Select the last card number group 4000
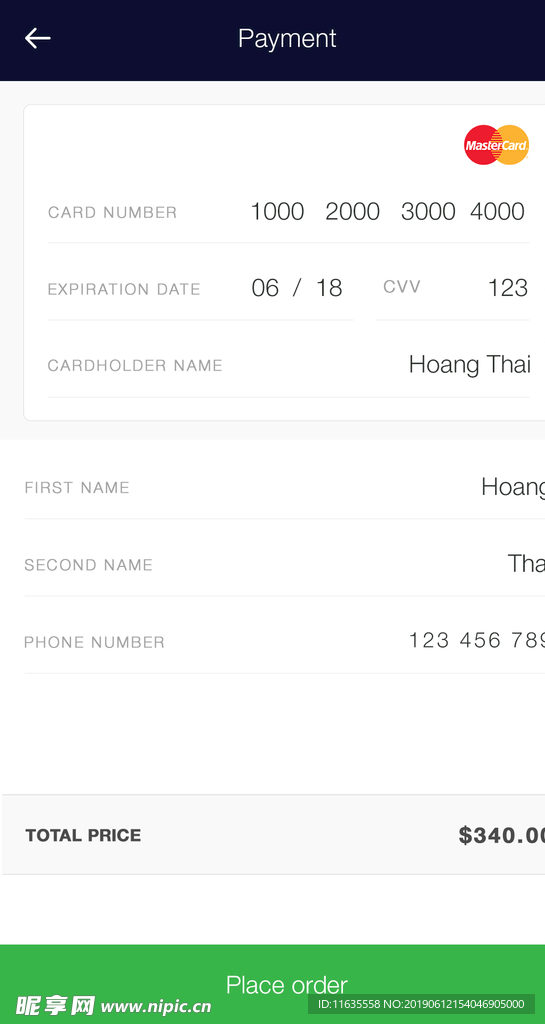Image resolution: width=545 pixels, height=1024 pixels. (497, 212)
